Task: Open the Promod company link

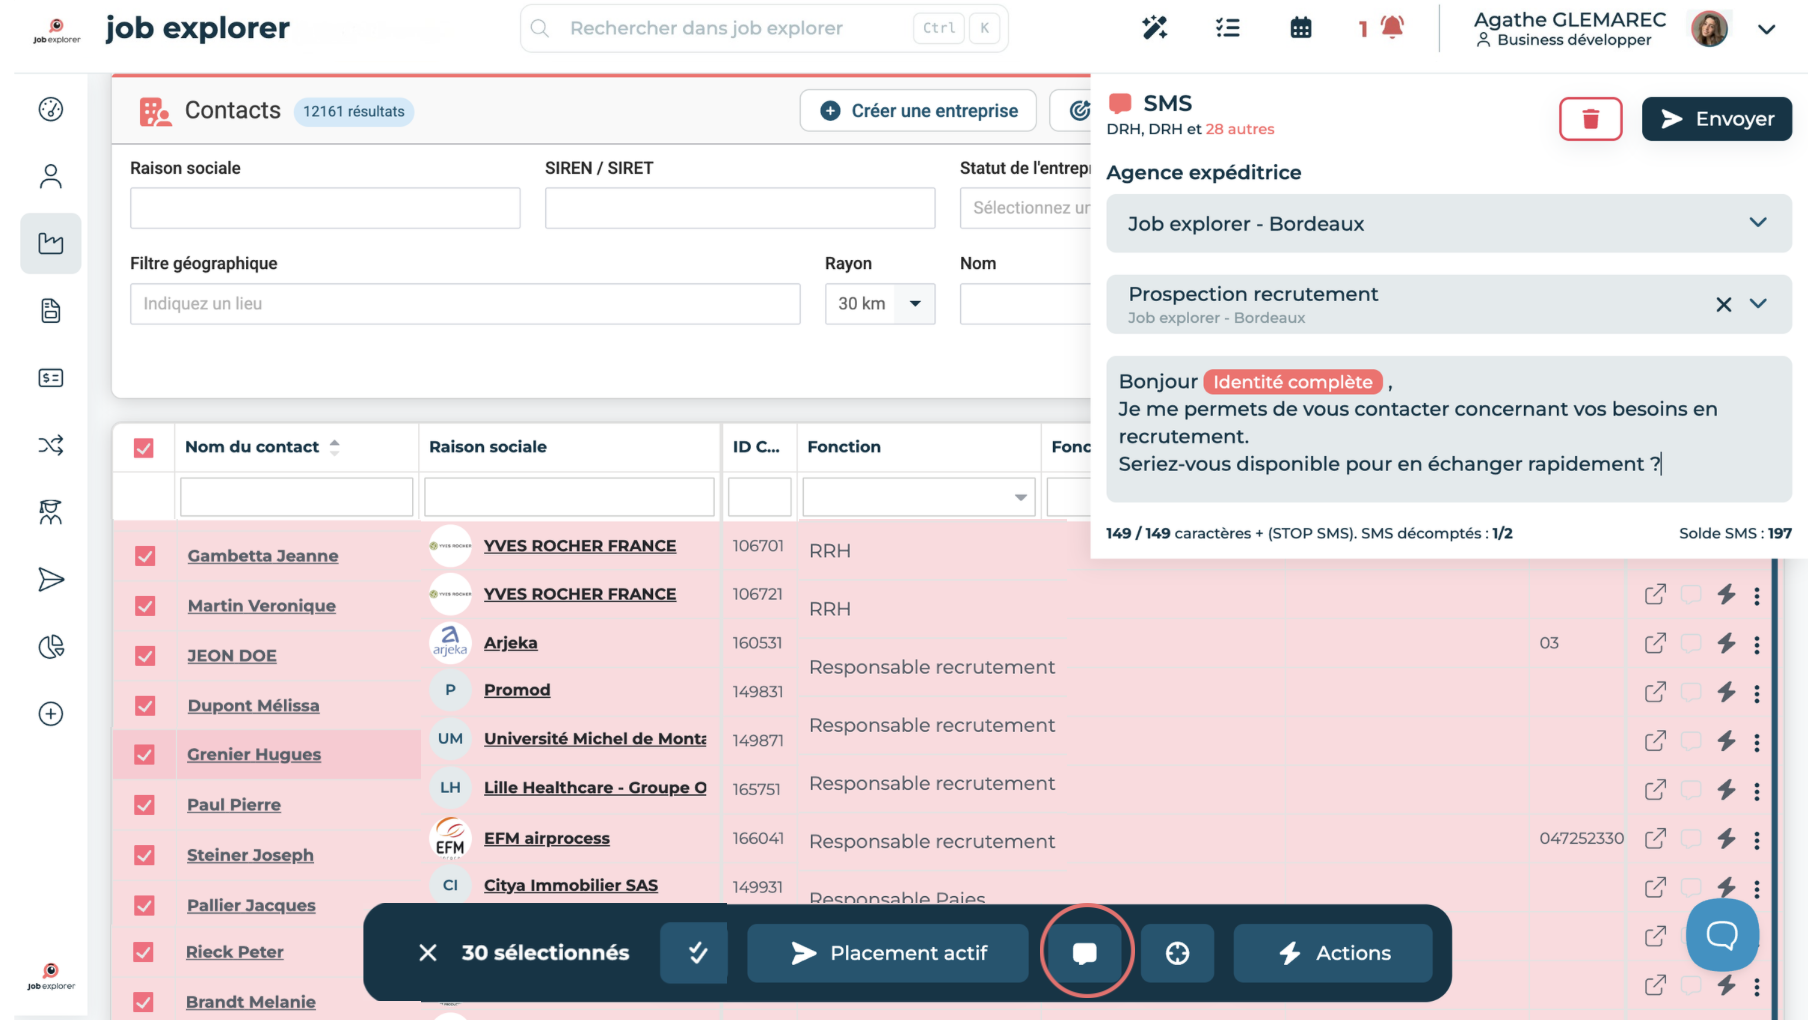Action: (x=517, y=690)
